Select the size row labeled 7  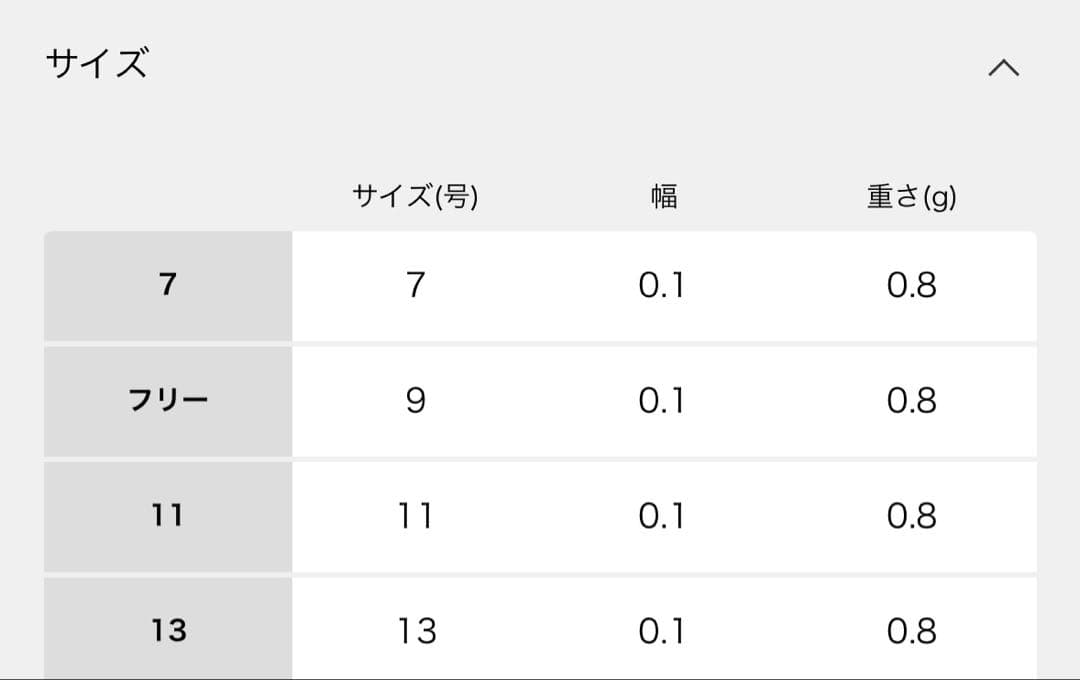(166, 285)
